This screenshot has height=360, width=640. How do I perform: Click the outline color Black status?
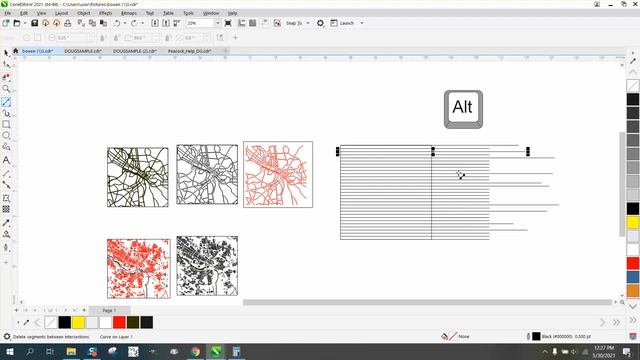559,336
